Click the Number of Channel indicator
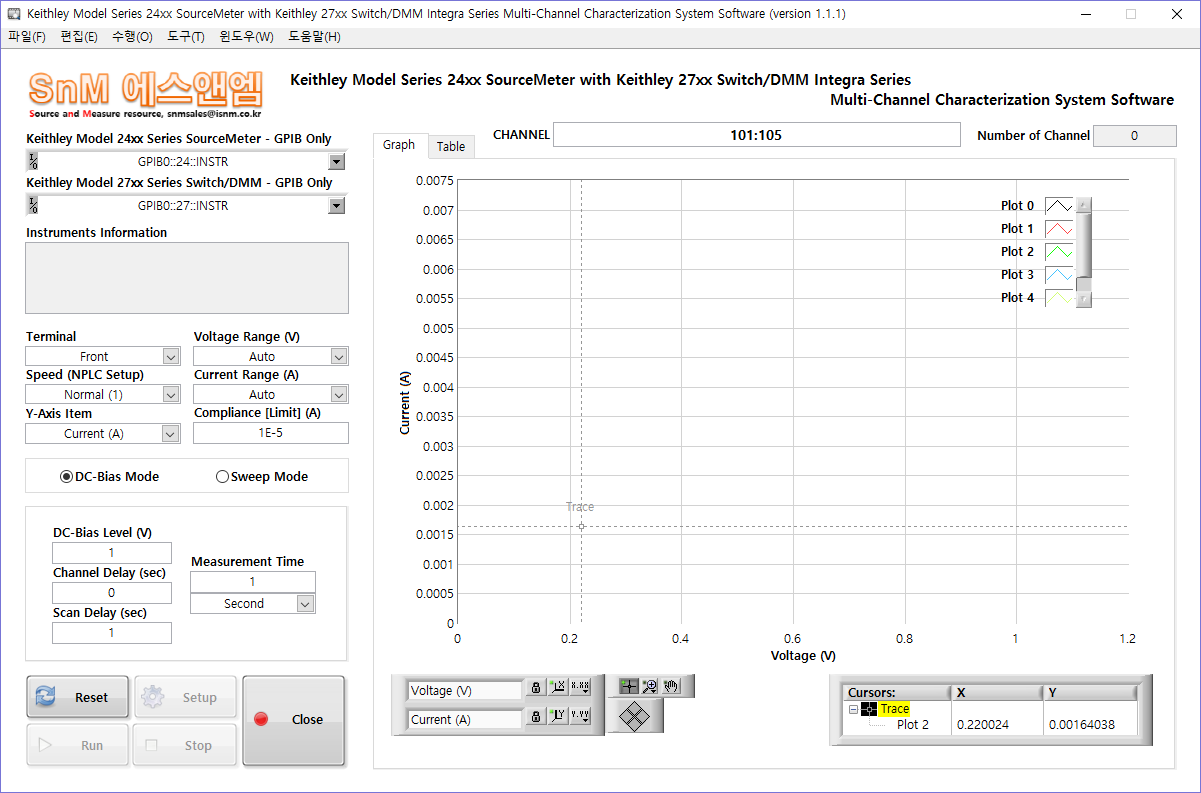The height and width of the screenshot is (793, 1201). coord(1135,136)
